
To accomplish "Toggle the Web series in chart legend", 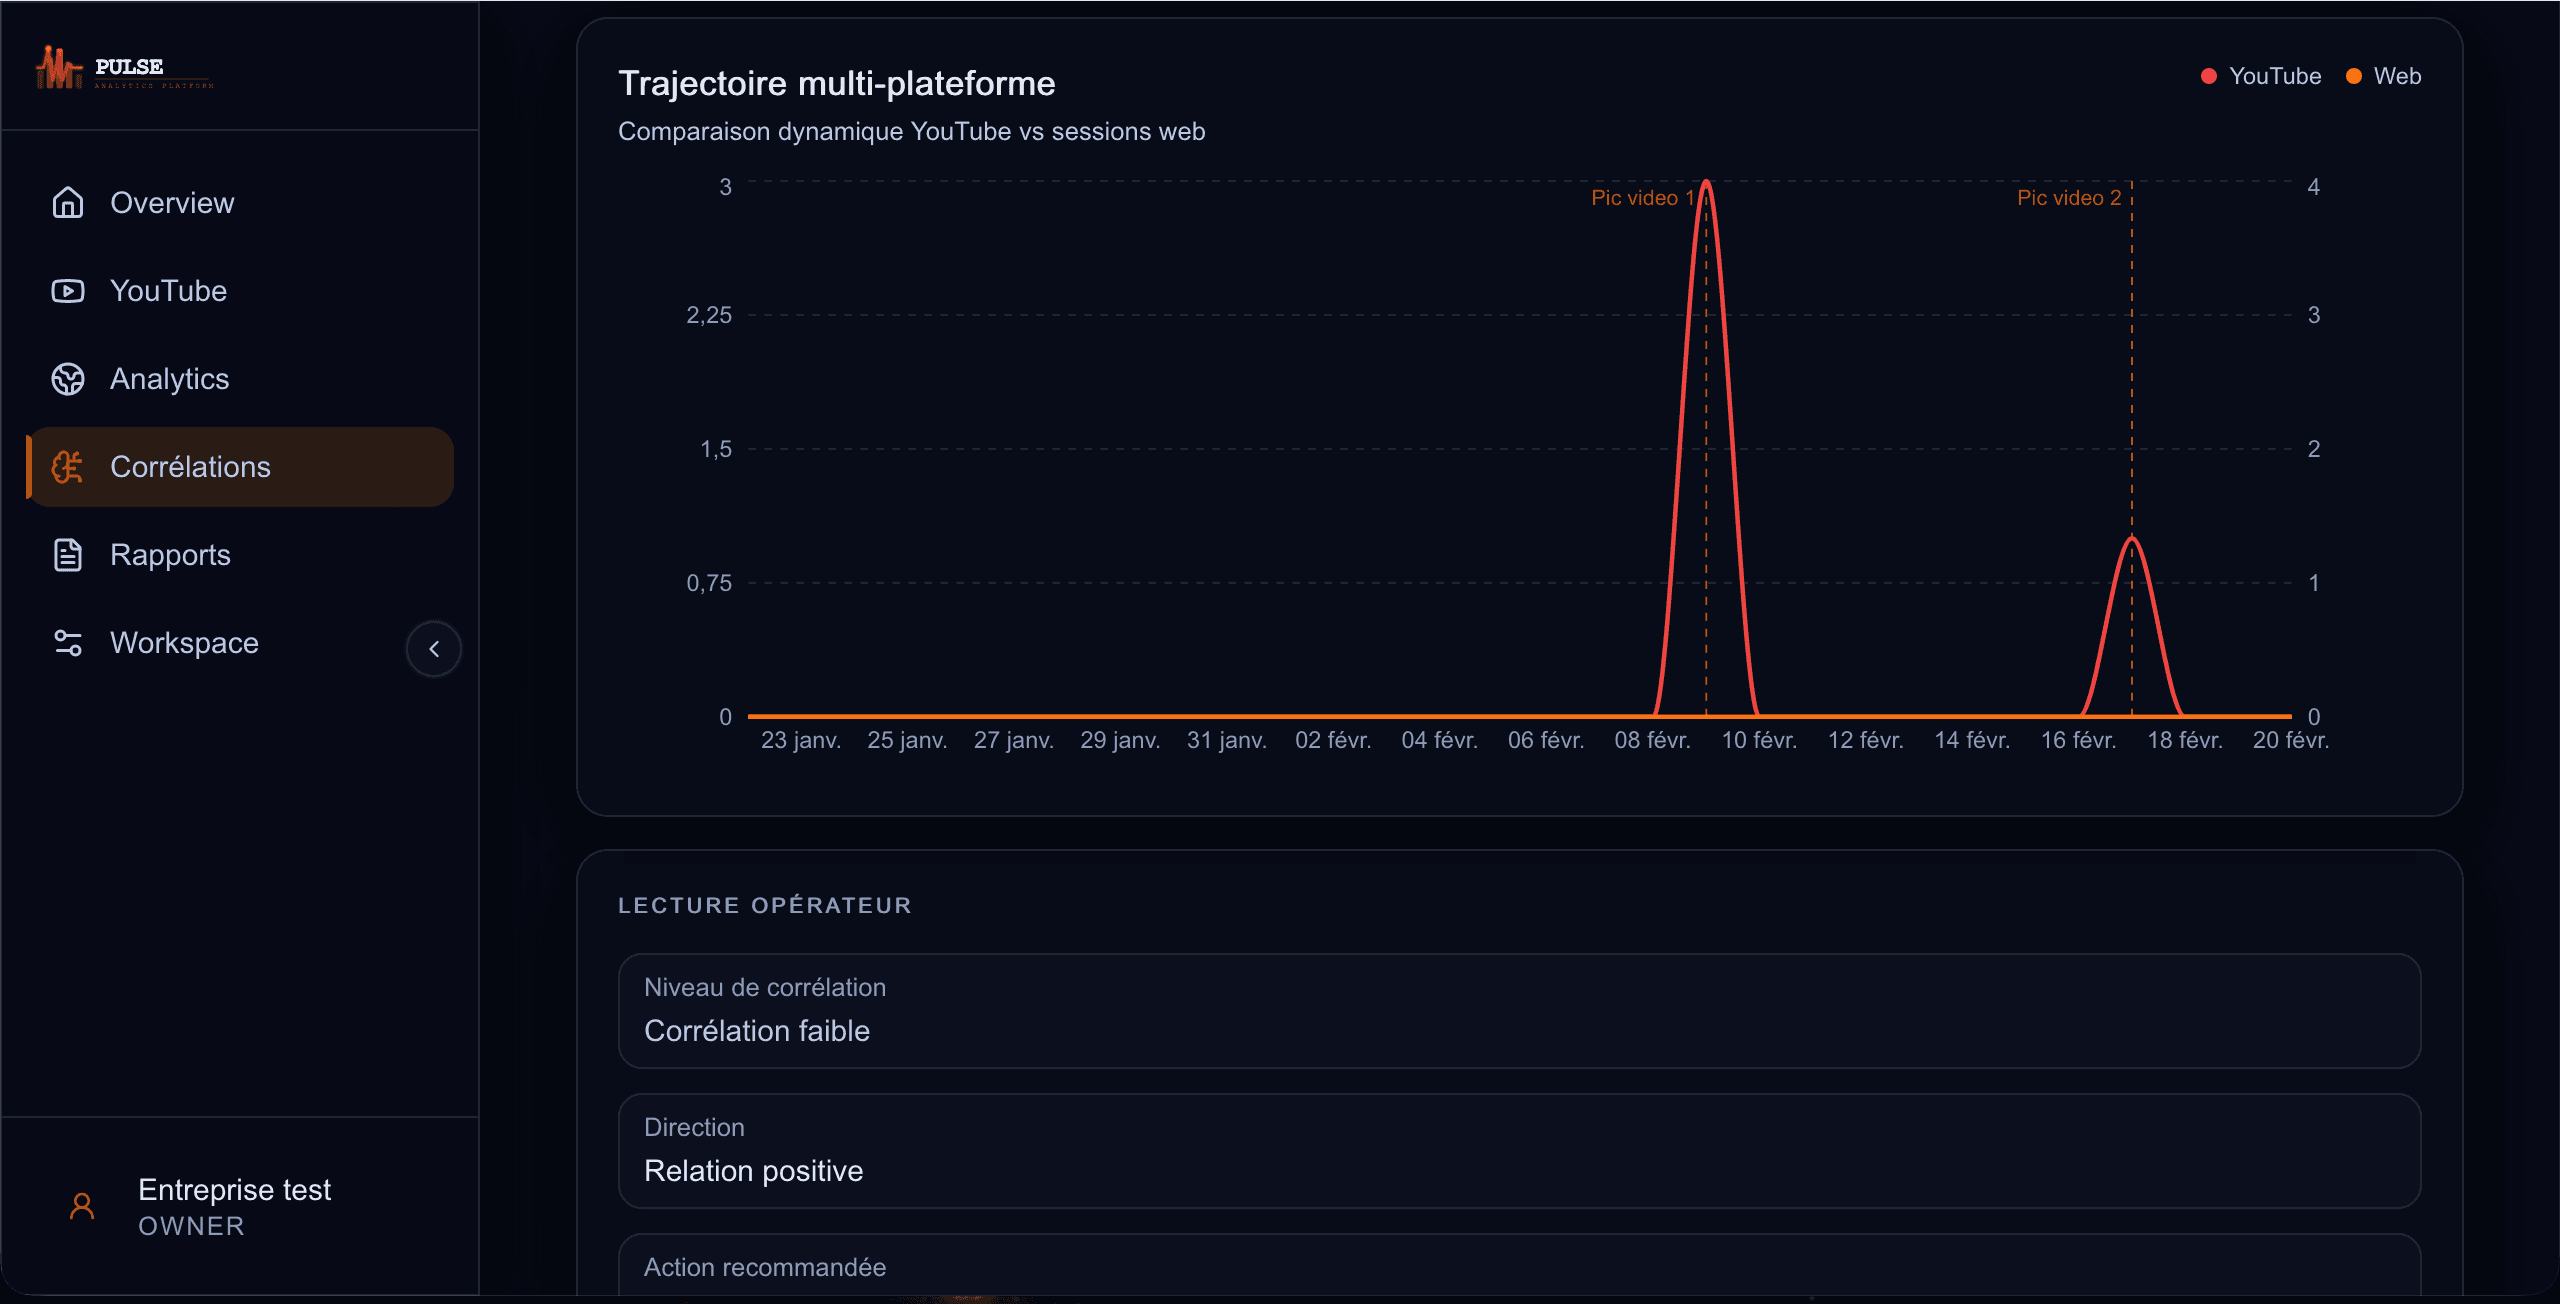I will tap(2396, 76).
